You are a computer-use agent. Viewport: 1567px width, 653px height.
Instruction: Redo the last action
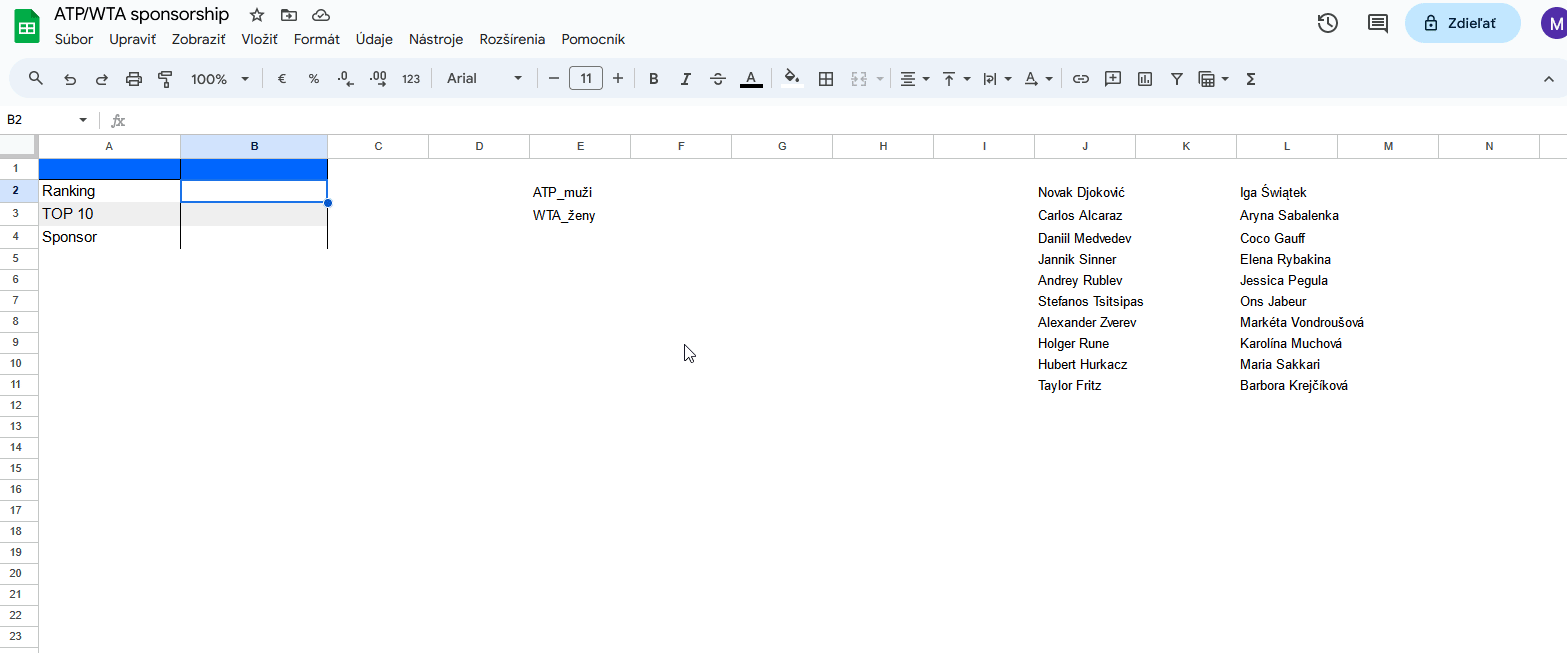pos(102,79)
